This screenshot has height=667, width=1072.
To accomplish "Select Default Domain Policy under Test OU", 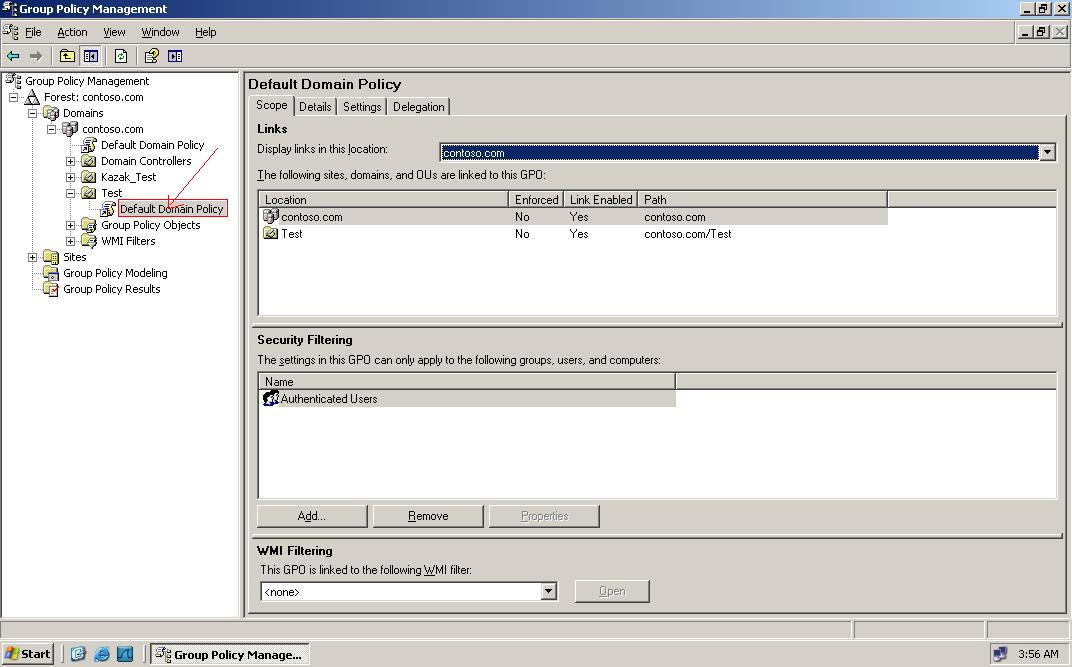I will (172, 209).
